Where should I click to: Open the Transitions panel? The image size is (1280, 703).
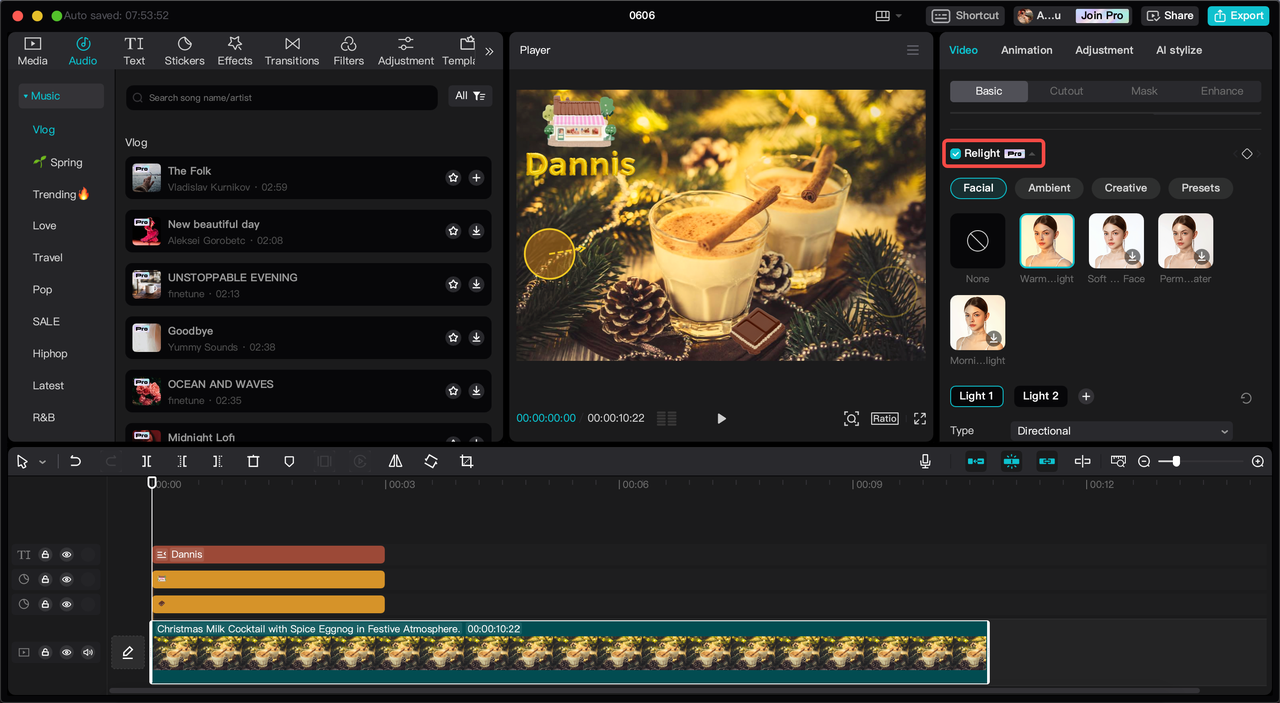click(292, 51)
